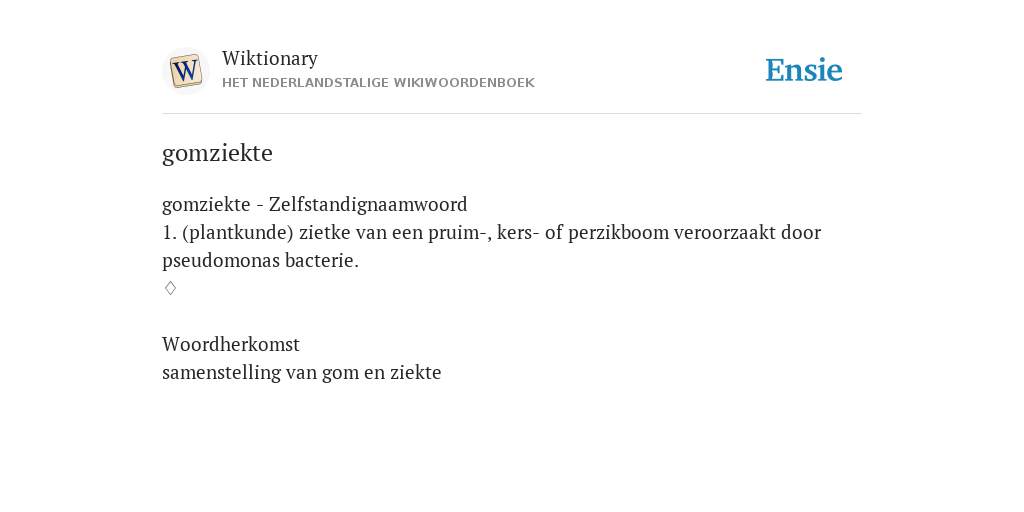The image size is (1024, 512).
Task: Click the word (plantkunde) in the definition
Action: pyautogui.click(x=238, y=232)
